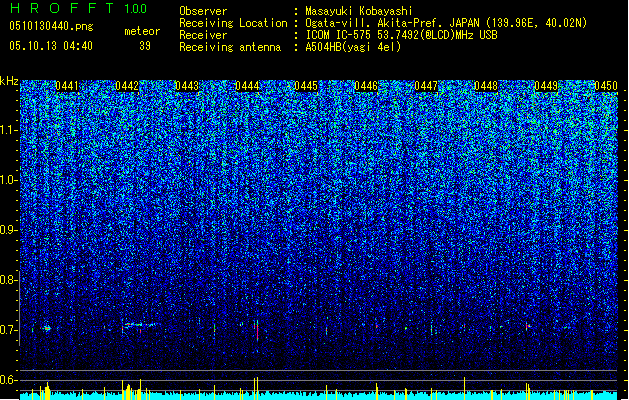Image resolution: width=629 pixels, height=400 pixels.
Task: Click the HROFFT 1.0.0 title text
Action: (79, 8)
